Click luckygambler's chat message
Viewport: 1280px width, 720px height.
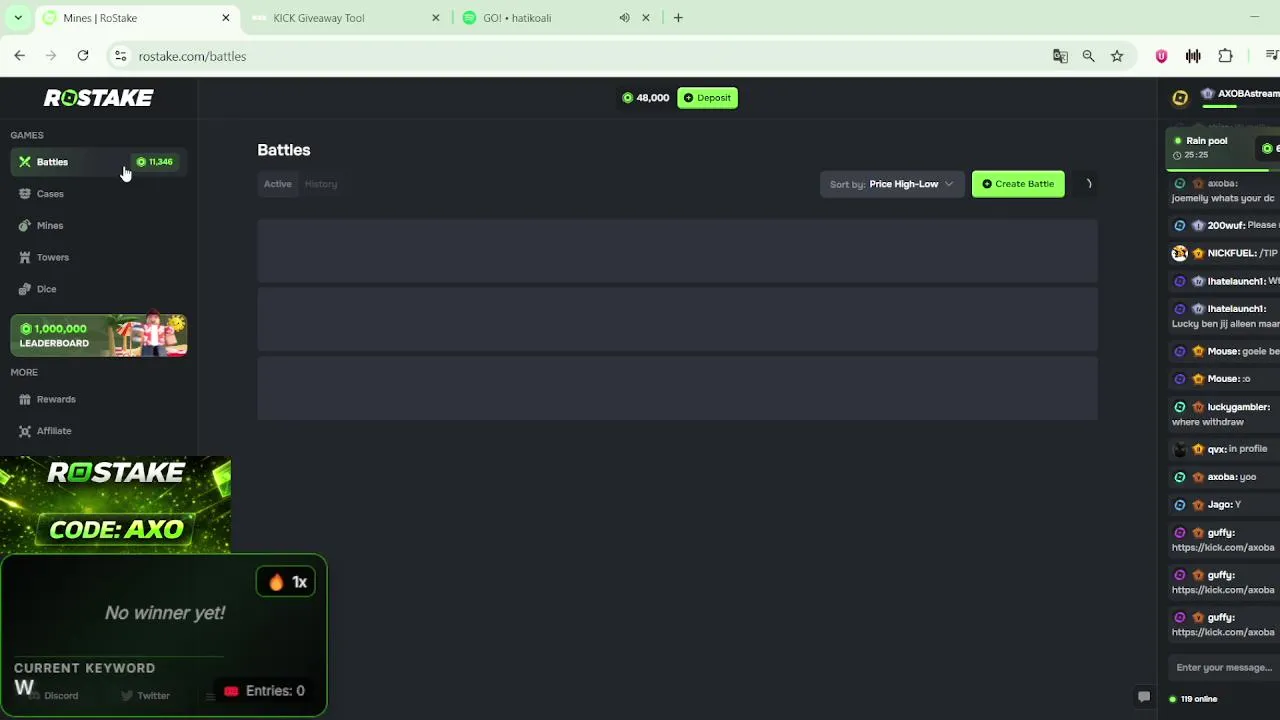click(x=1222, y=414)
